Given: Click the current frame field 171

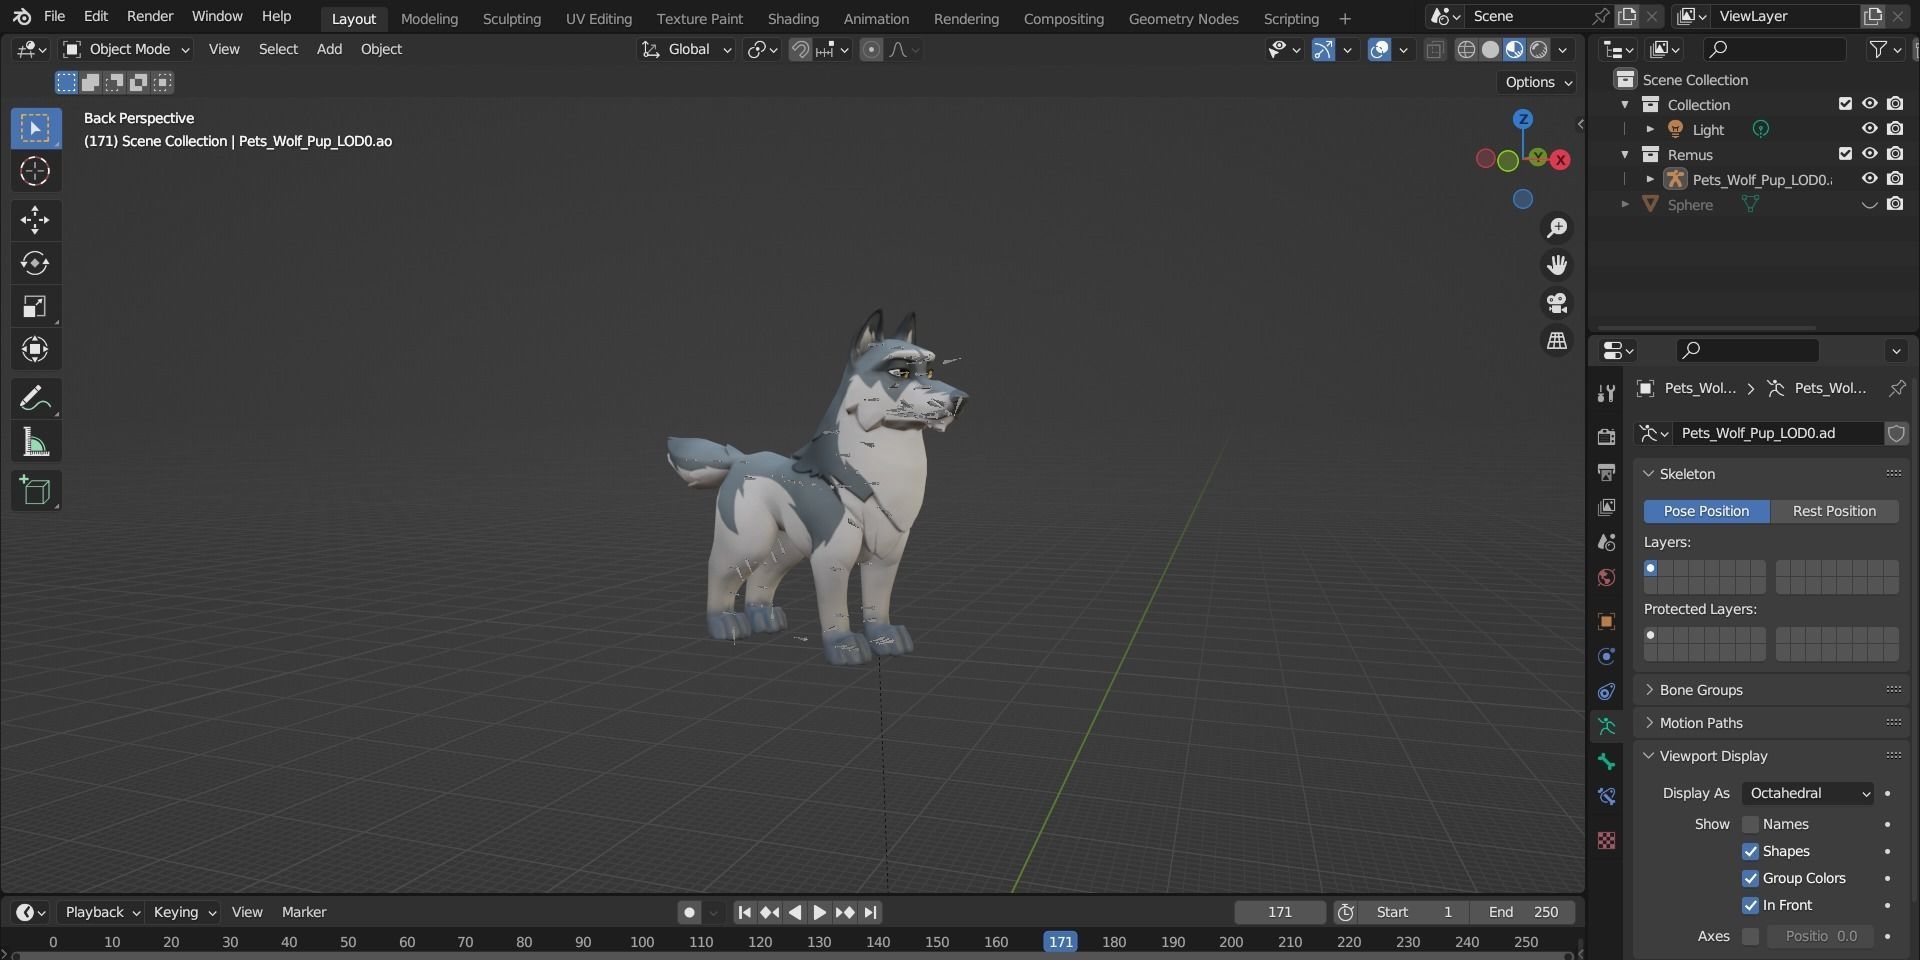Looking at the screenshot, I should tap(1280, 912).
